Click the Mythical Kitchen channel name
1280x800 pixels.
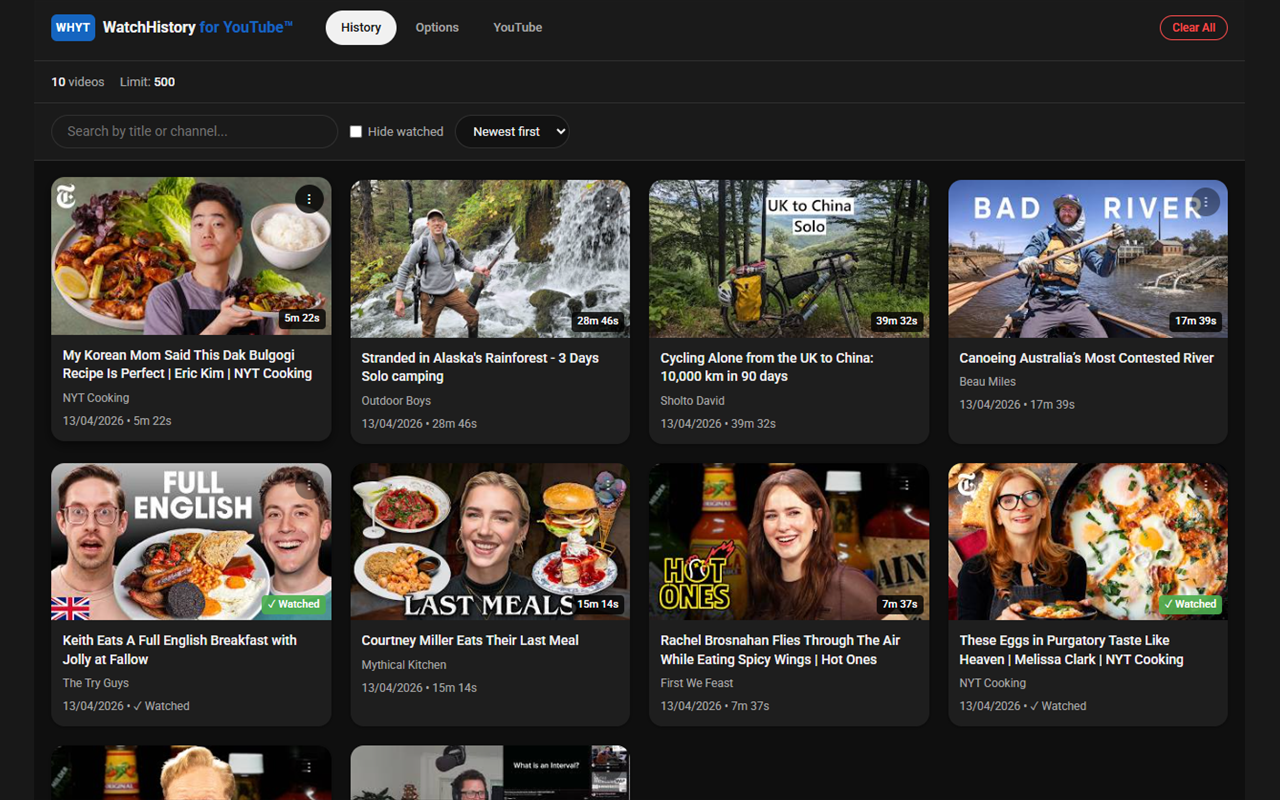(x=404, y=665)
